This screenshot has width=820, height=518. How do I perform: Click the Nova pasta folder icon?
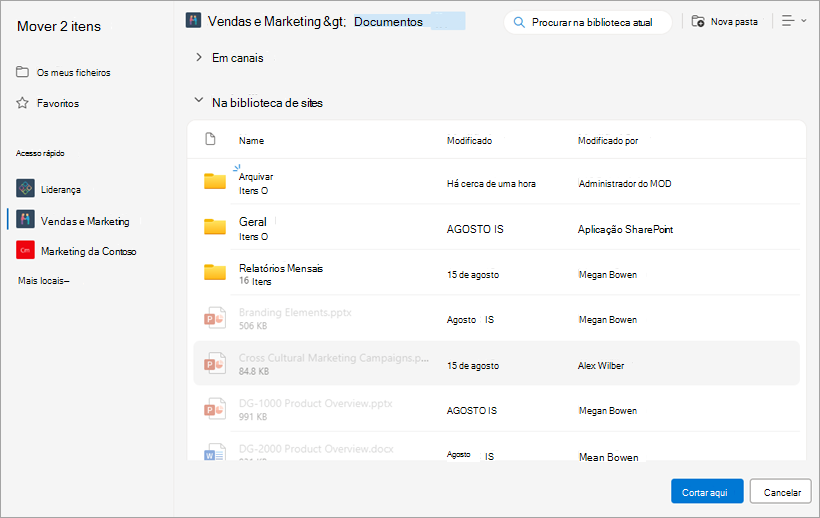698,21
